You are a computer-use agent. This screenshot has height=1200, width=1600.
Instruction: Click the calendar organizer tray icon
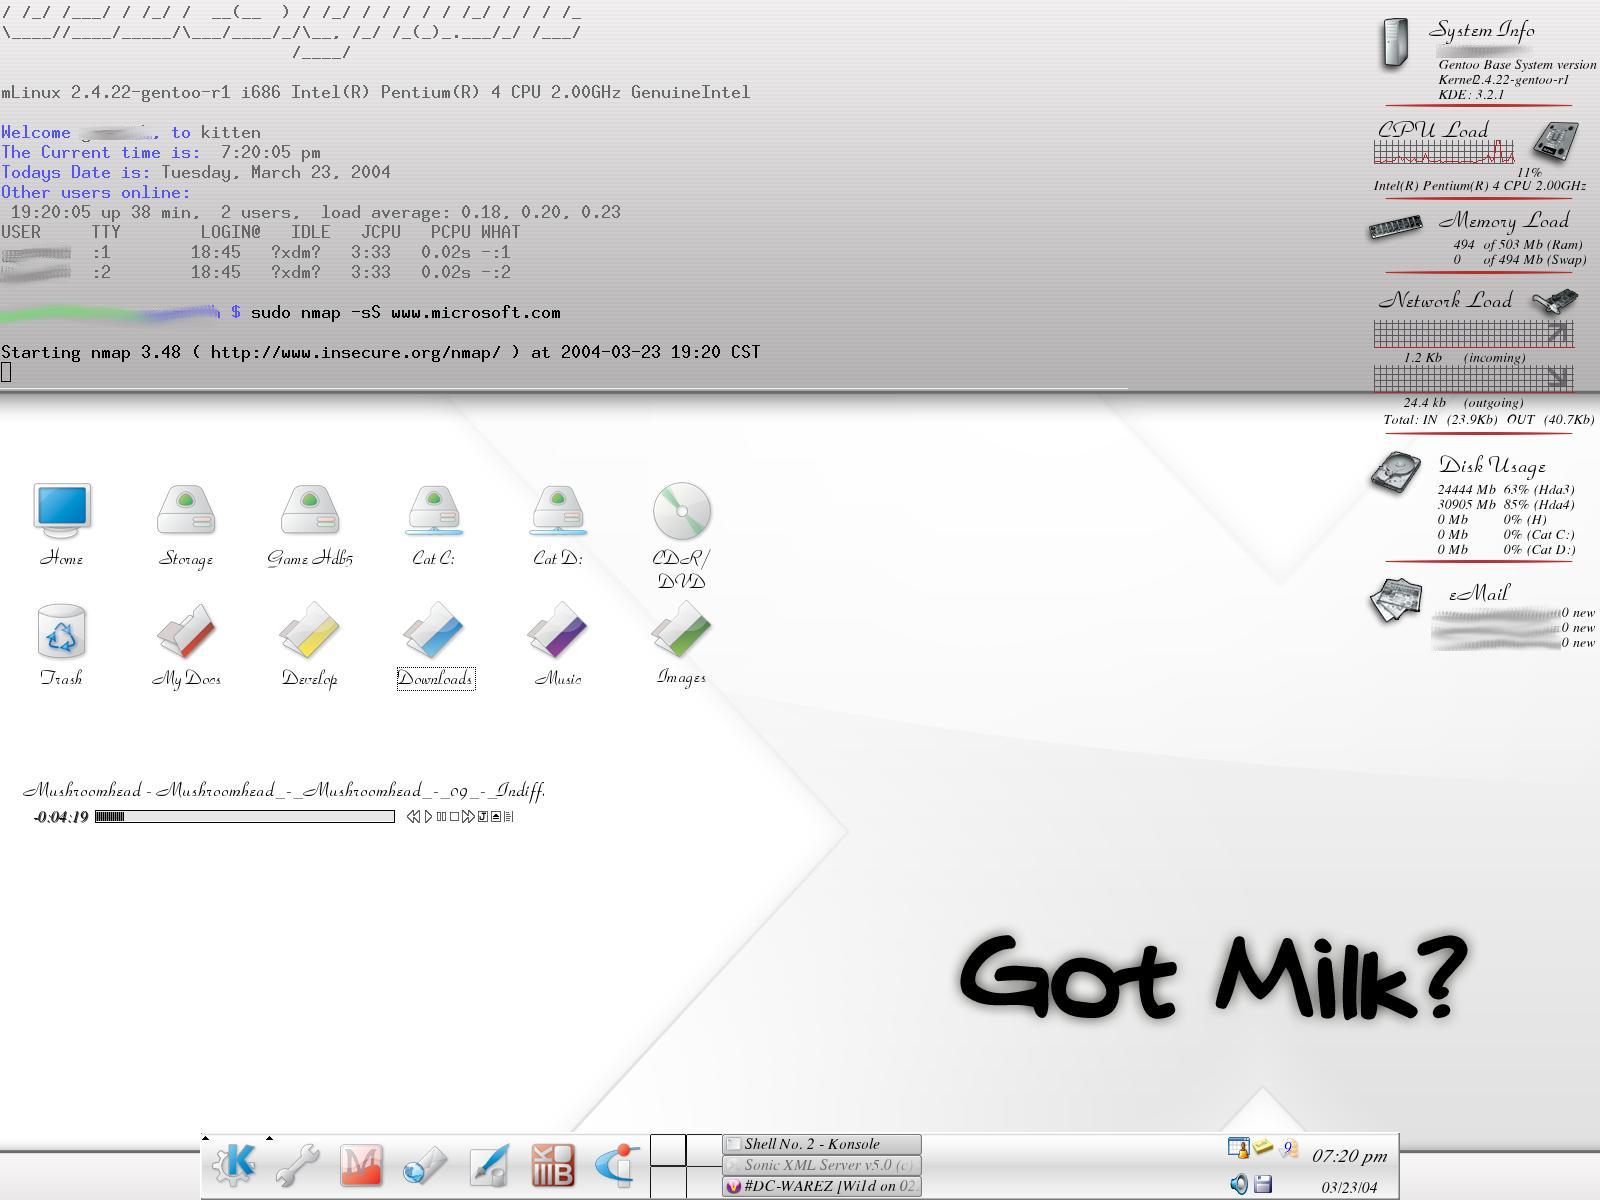click(1238, 1148)
